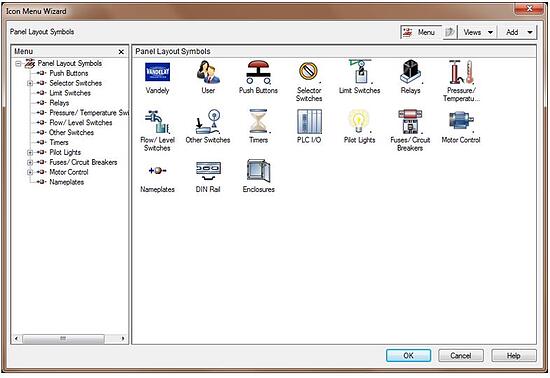Expand the Selector Switches tree node
The height and width of the screenshot is (378, 550).
click(30, 83)
